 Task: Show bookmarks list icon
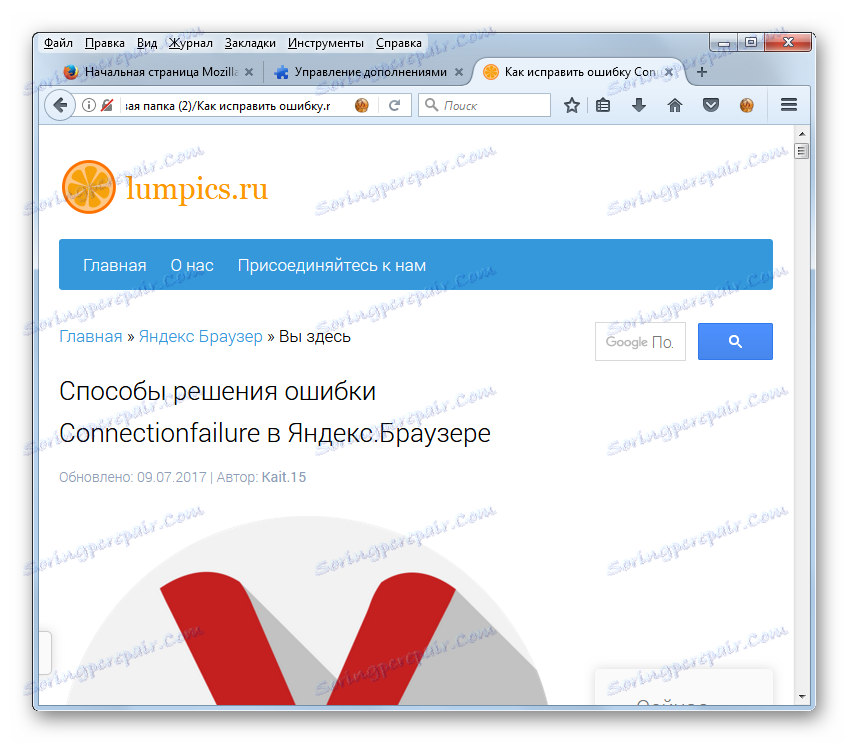coord(603,105)
